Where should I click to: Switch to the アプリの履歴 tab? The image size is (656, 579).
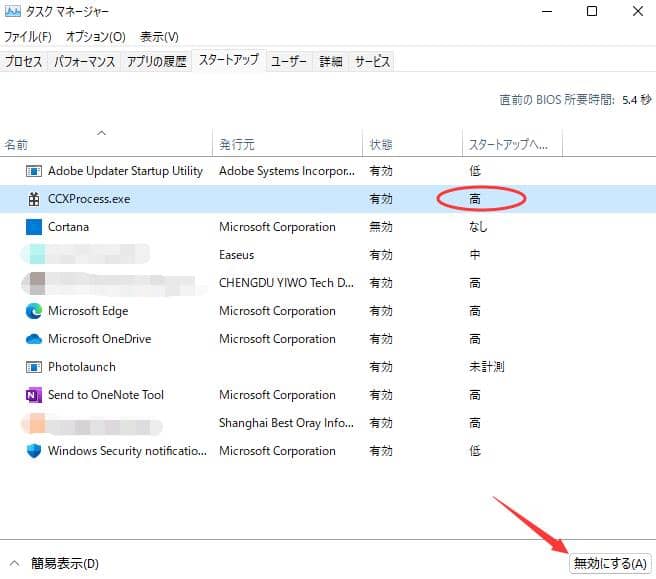(x=156, y=62)
